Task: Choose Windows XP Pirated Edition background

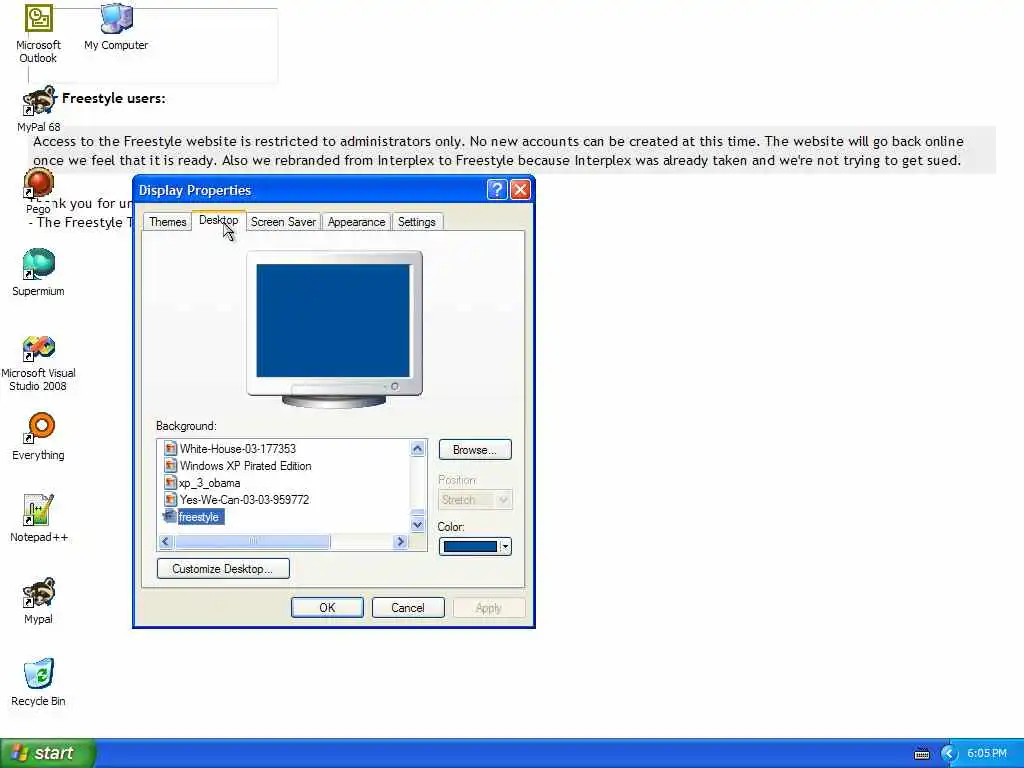Action: [x=246, y=466]
